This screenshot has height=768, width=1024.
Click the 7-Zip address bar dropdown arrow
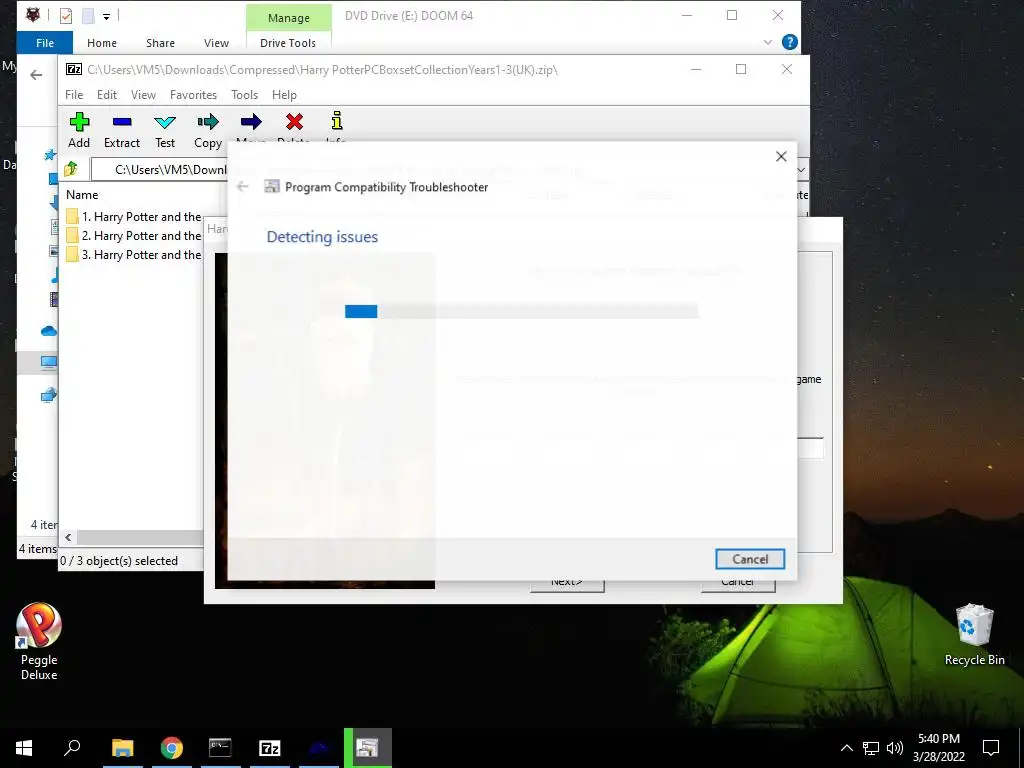[x=801, y=170]
